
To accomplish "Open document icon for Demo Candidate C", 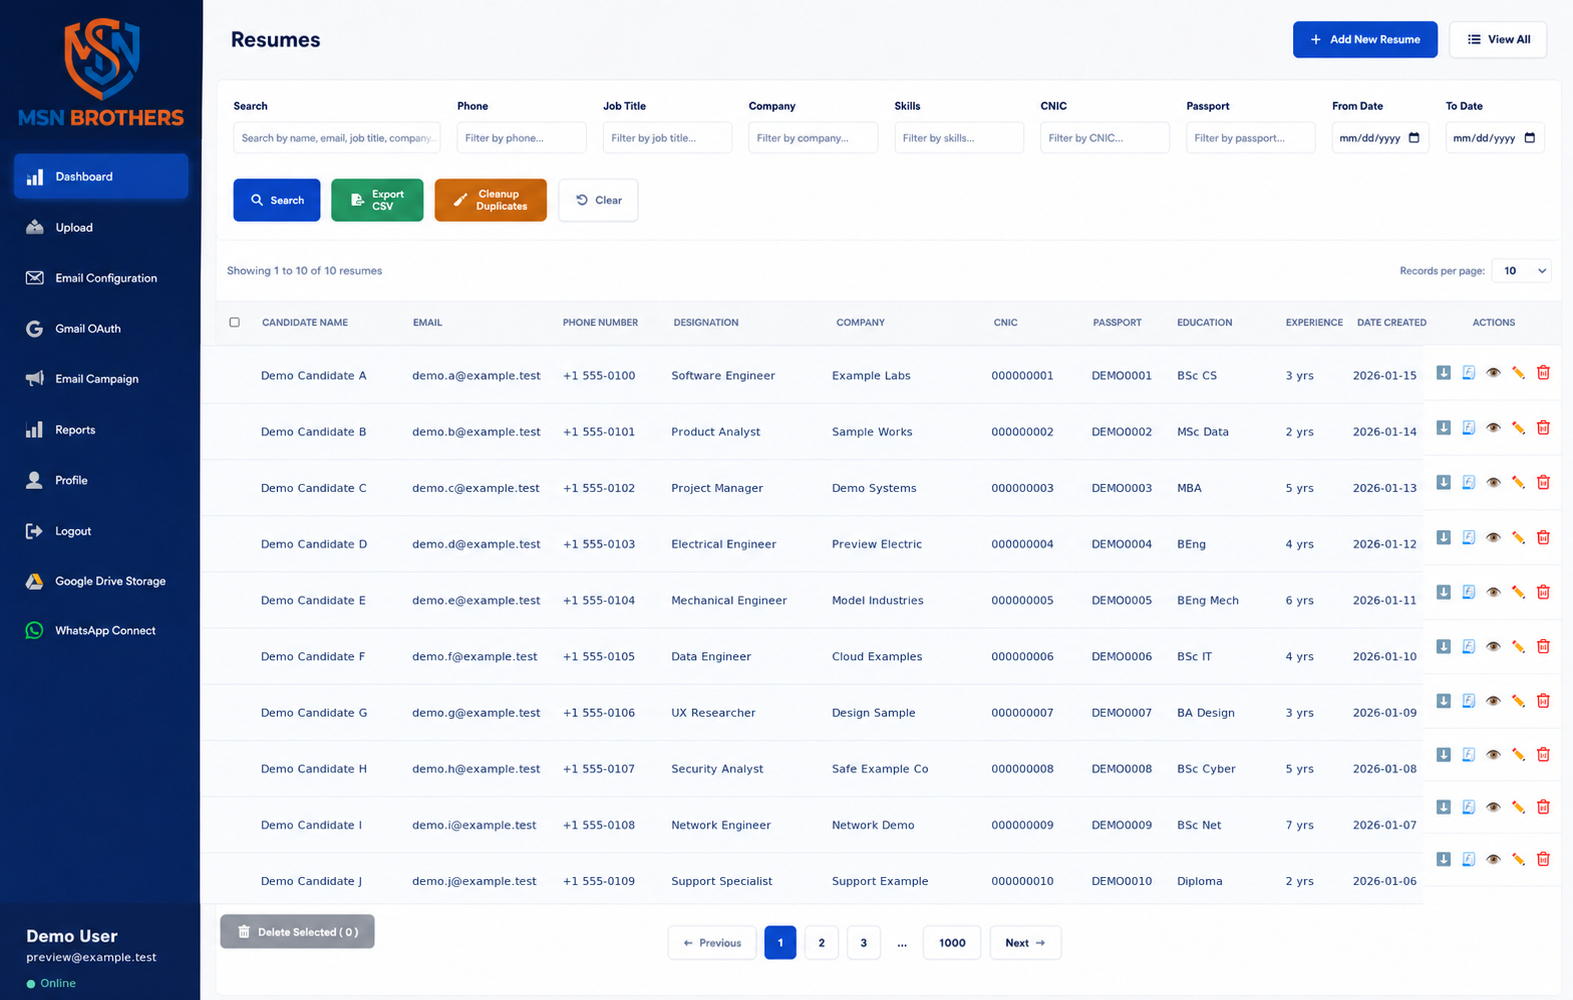I will pyautogui.click(x=1468, y=482).
